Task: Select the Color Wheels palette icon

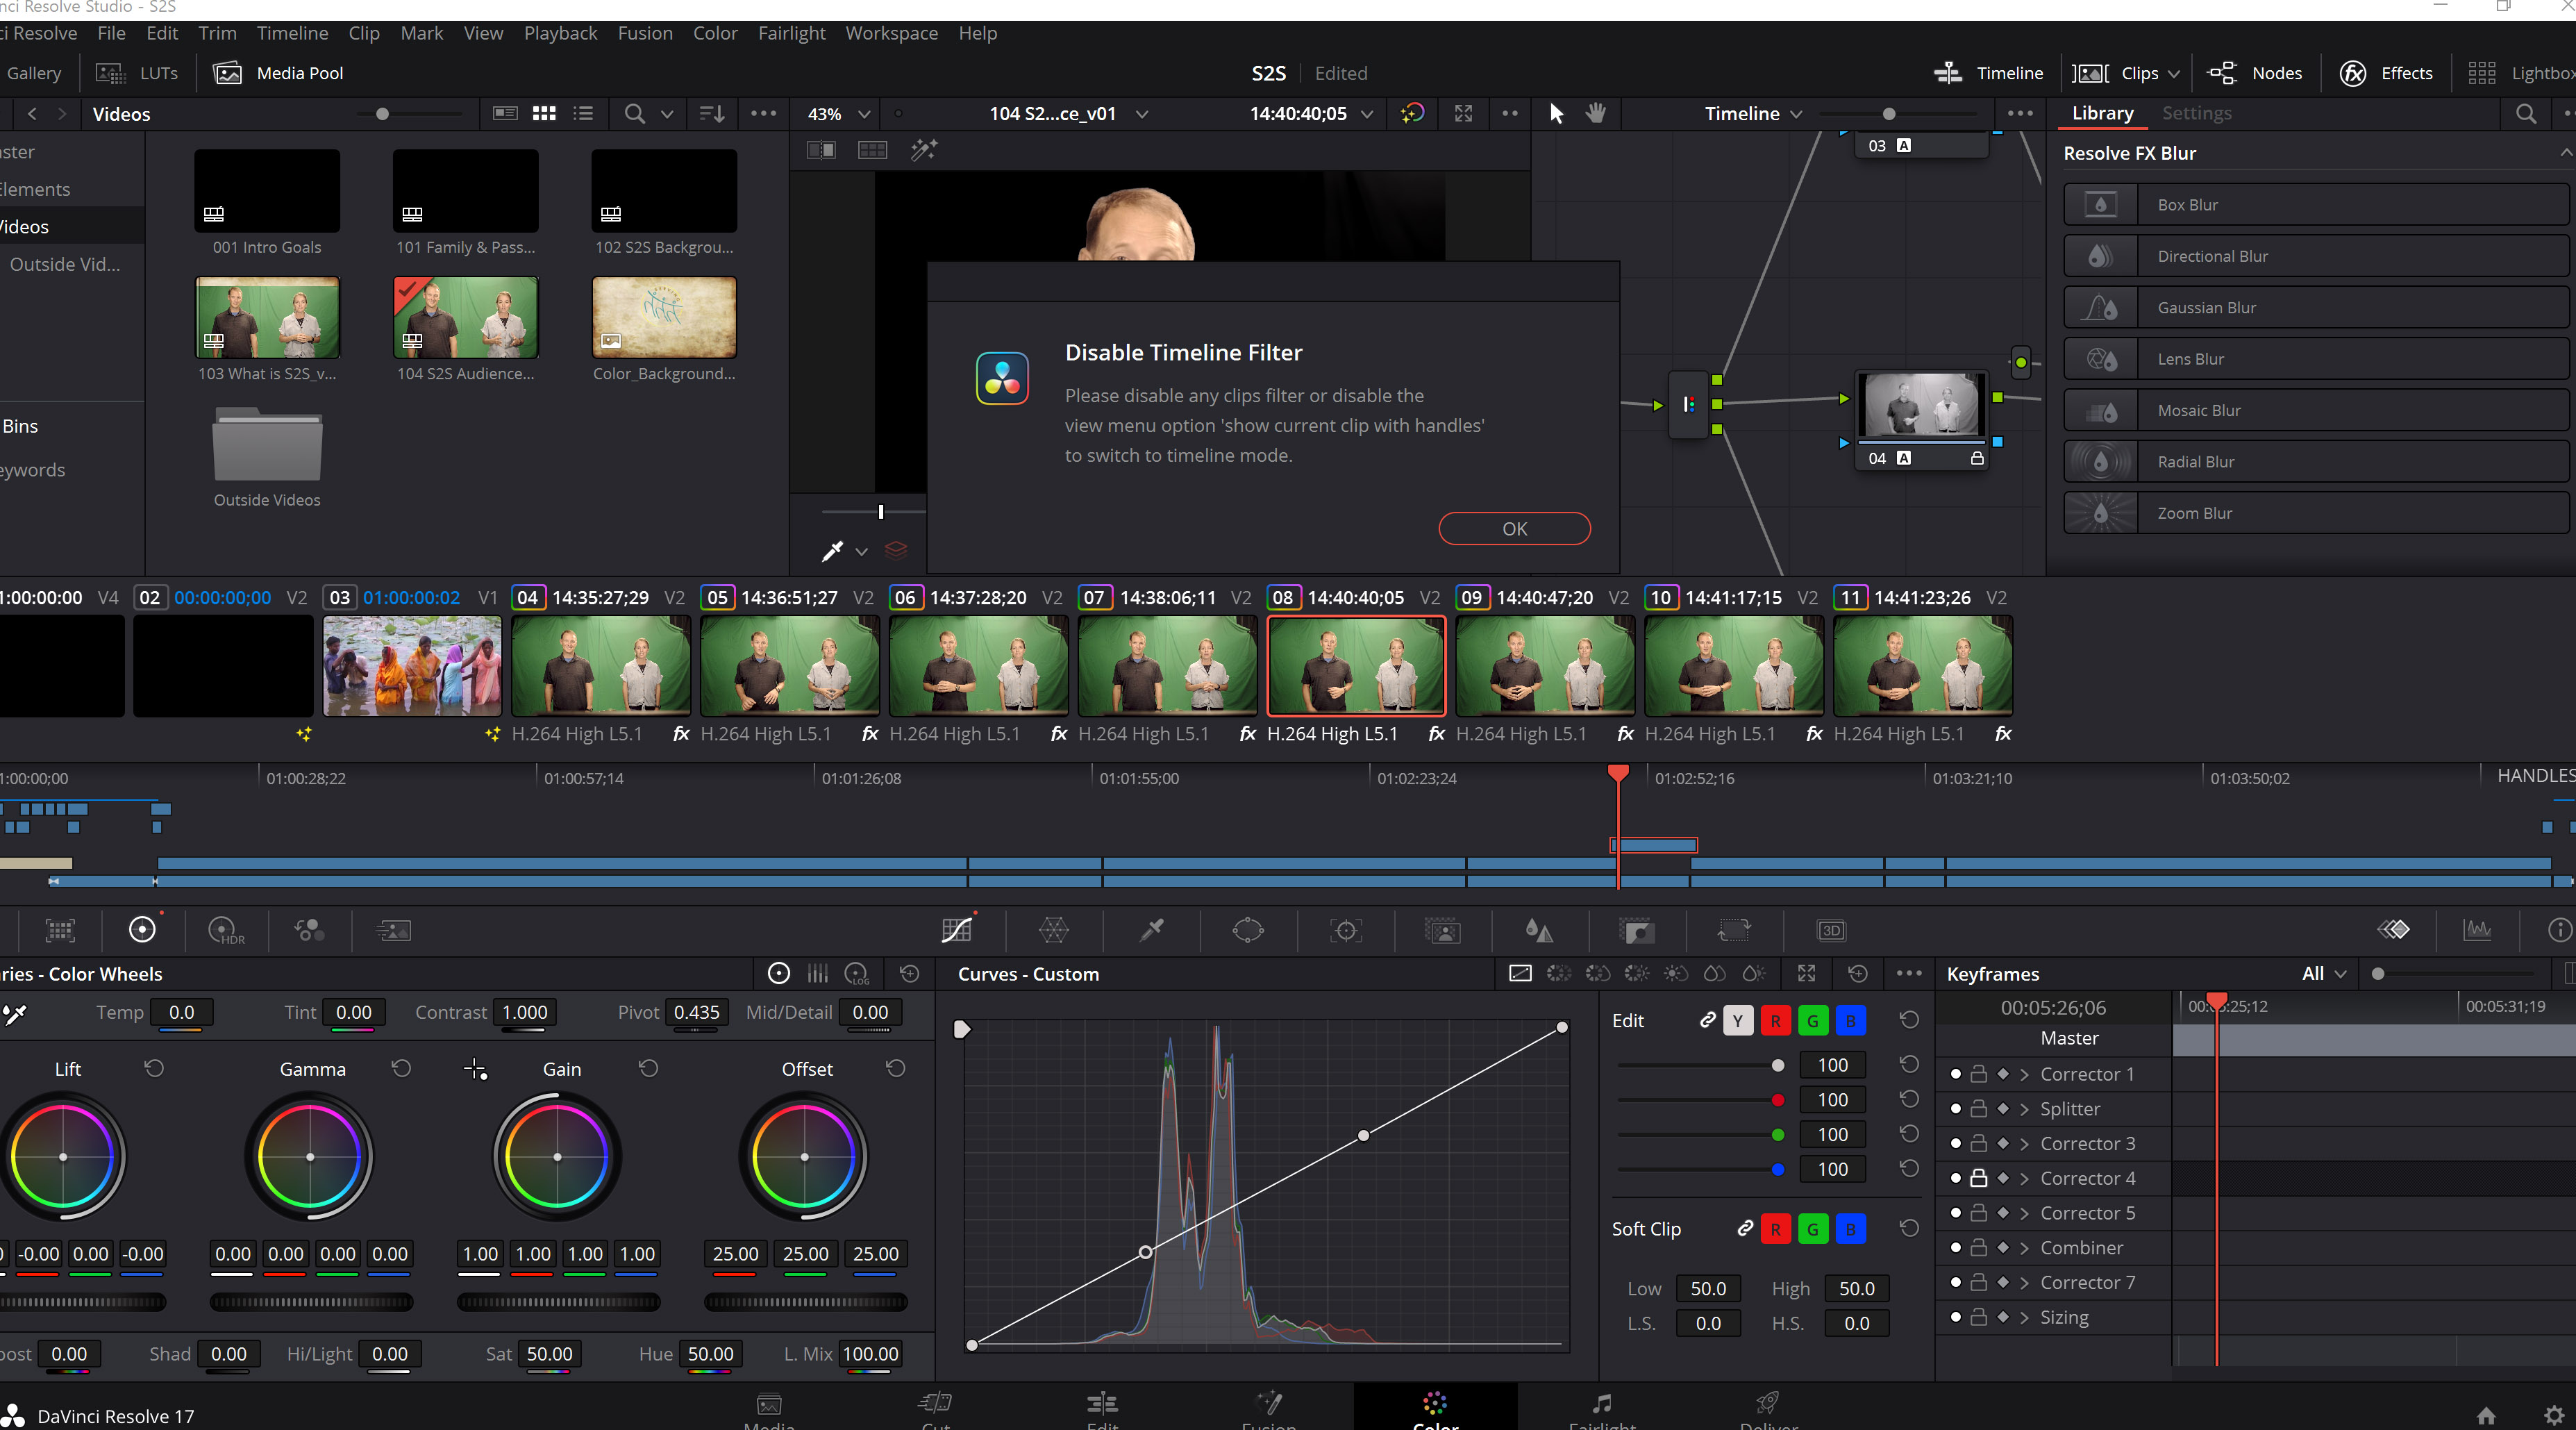Action: point(142,930)
